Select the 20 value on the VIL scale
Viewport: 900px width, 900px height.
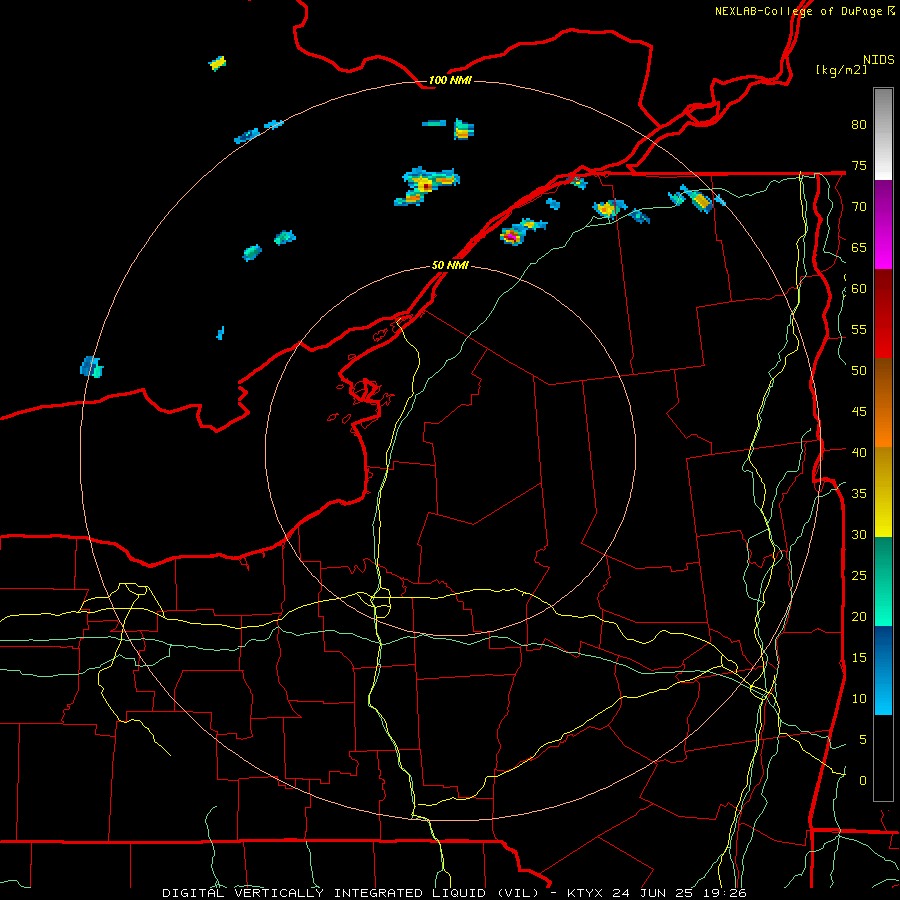tap(859, 616)
